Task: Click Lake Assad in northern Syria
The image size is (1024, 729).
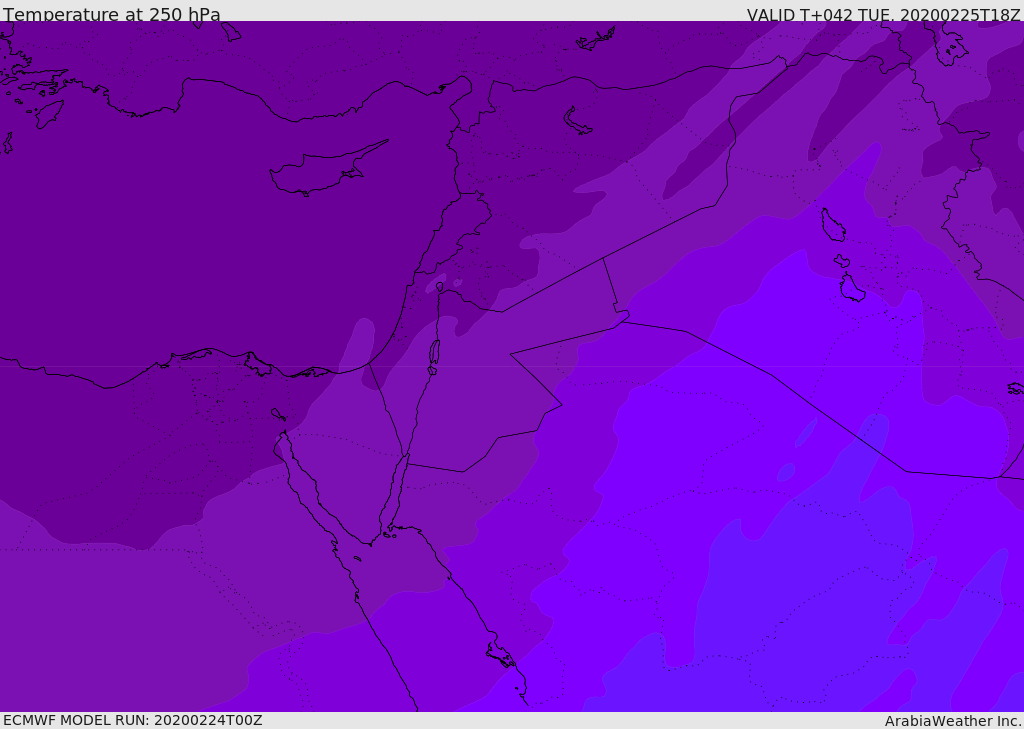Action: (x=577, y=122)
